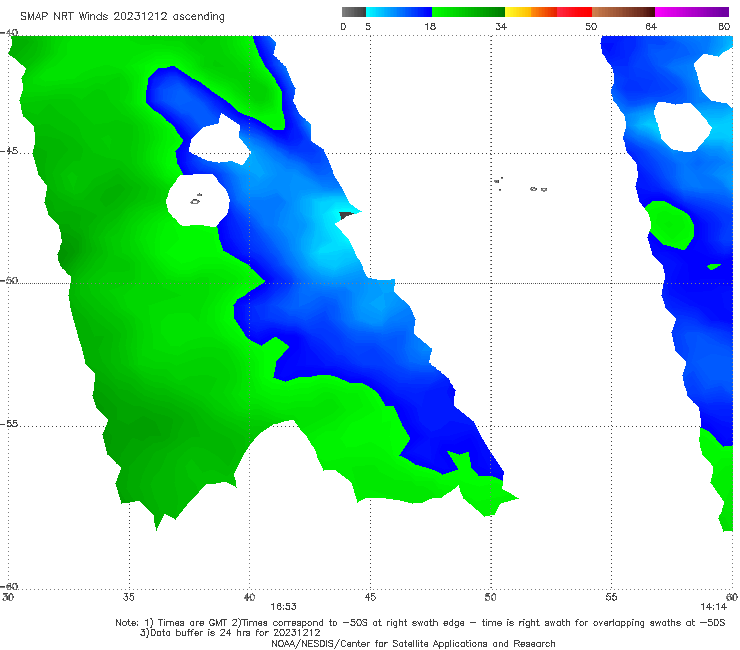Click the '30' longitude axis label
The height and width of the screenshot is (650, 740).
(x=8, y=597)
